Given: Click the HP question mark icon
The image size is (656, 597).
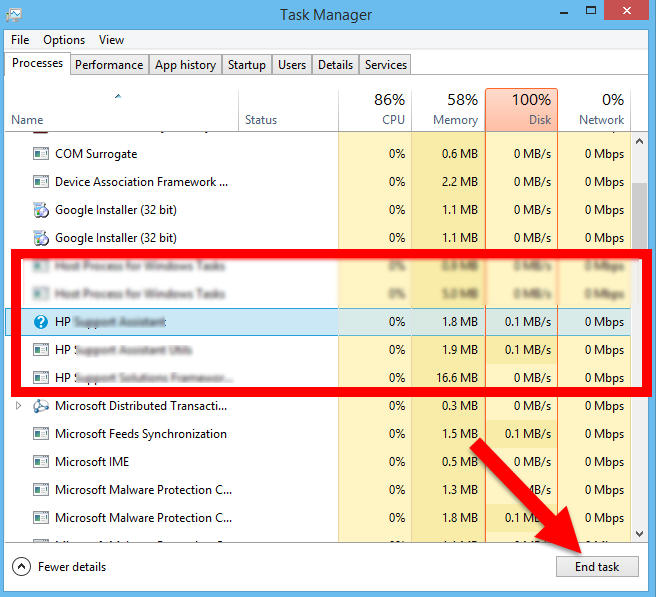Looking at the screenshot, I should (41, 322).
